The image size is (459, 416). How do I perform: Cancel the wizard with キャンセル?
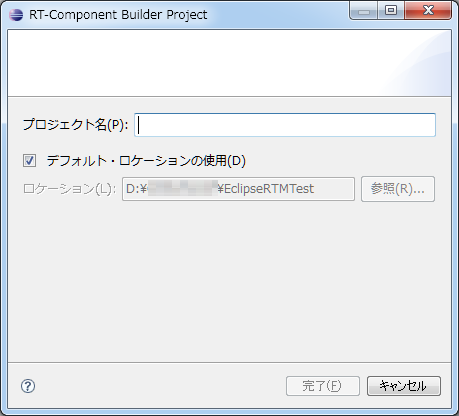[404, 386]
